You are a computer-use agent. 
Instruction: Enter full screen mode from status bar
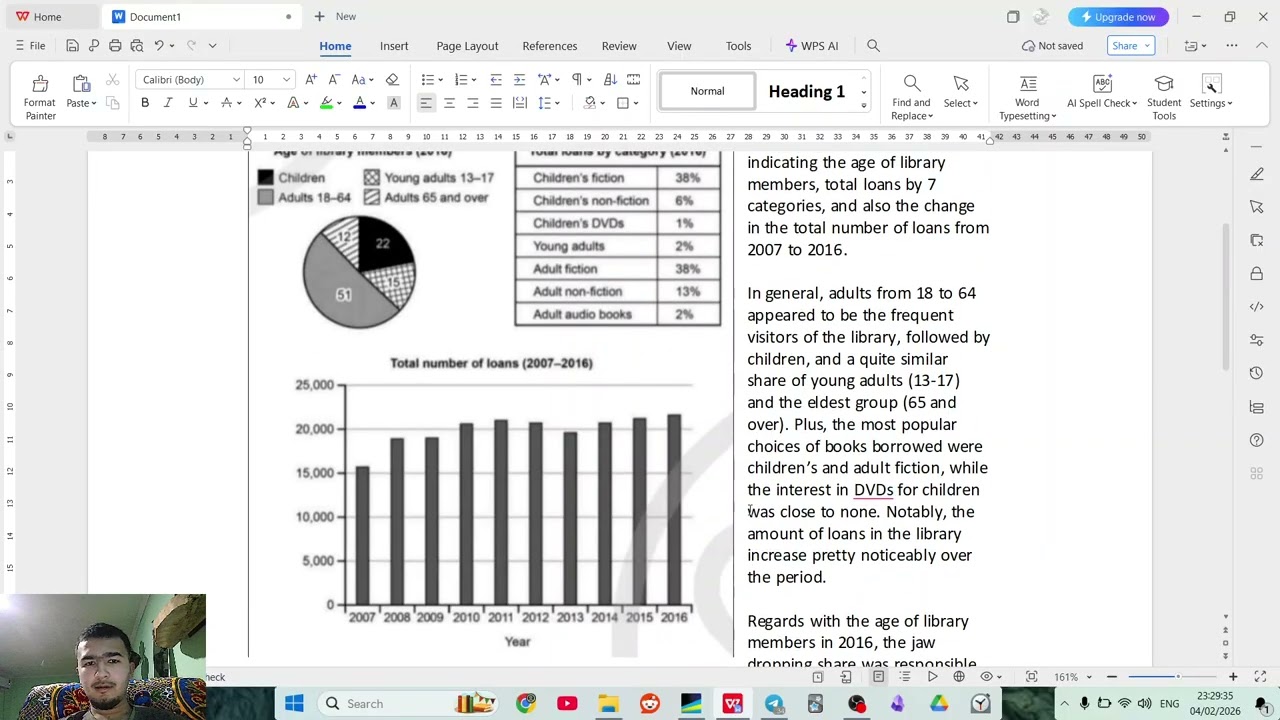tap(1260, 677)
